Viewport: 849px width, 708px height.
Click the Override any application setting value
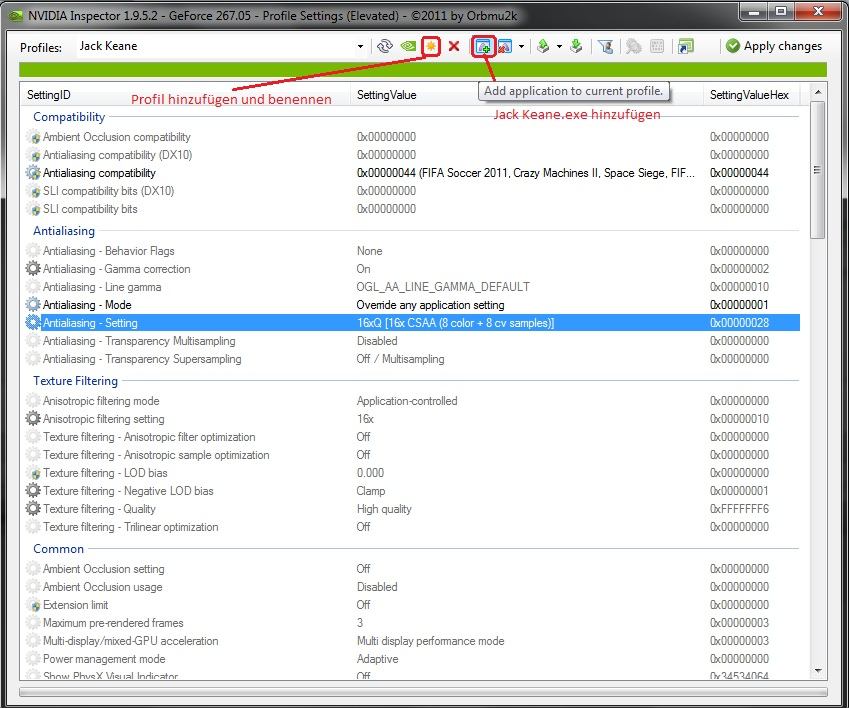point(430,305)
